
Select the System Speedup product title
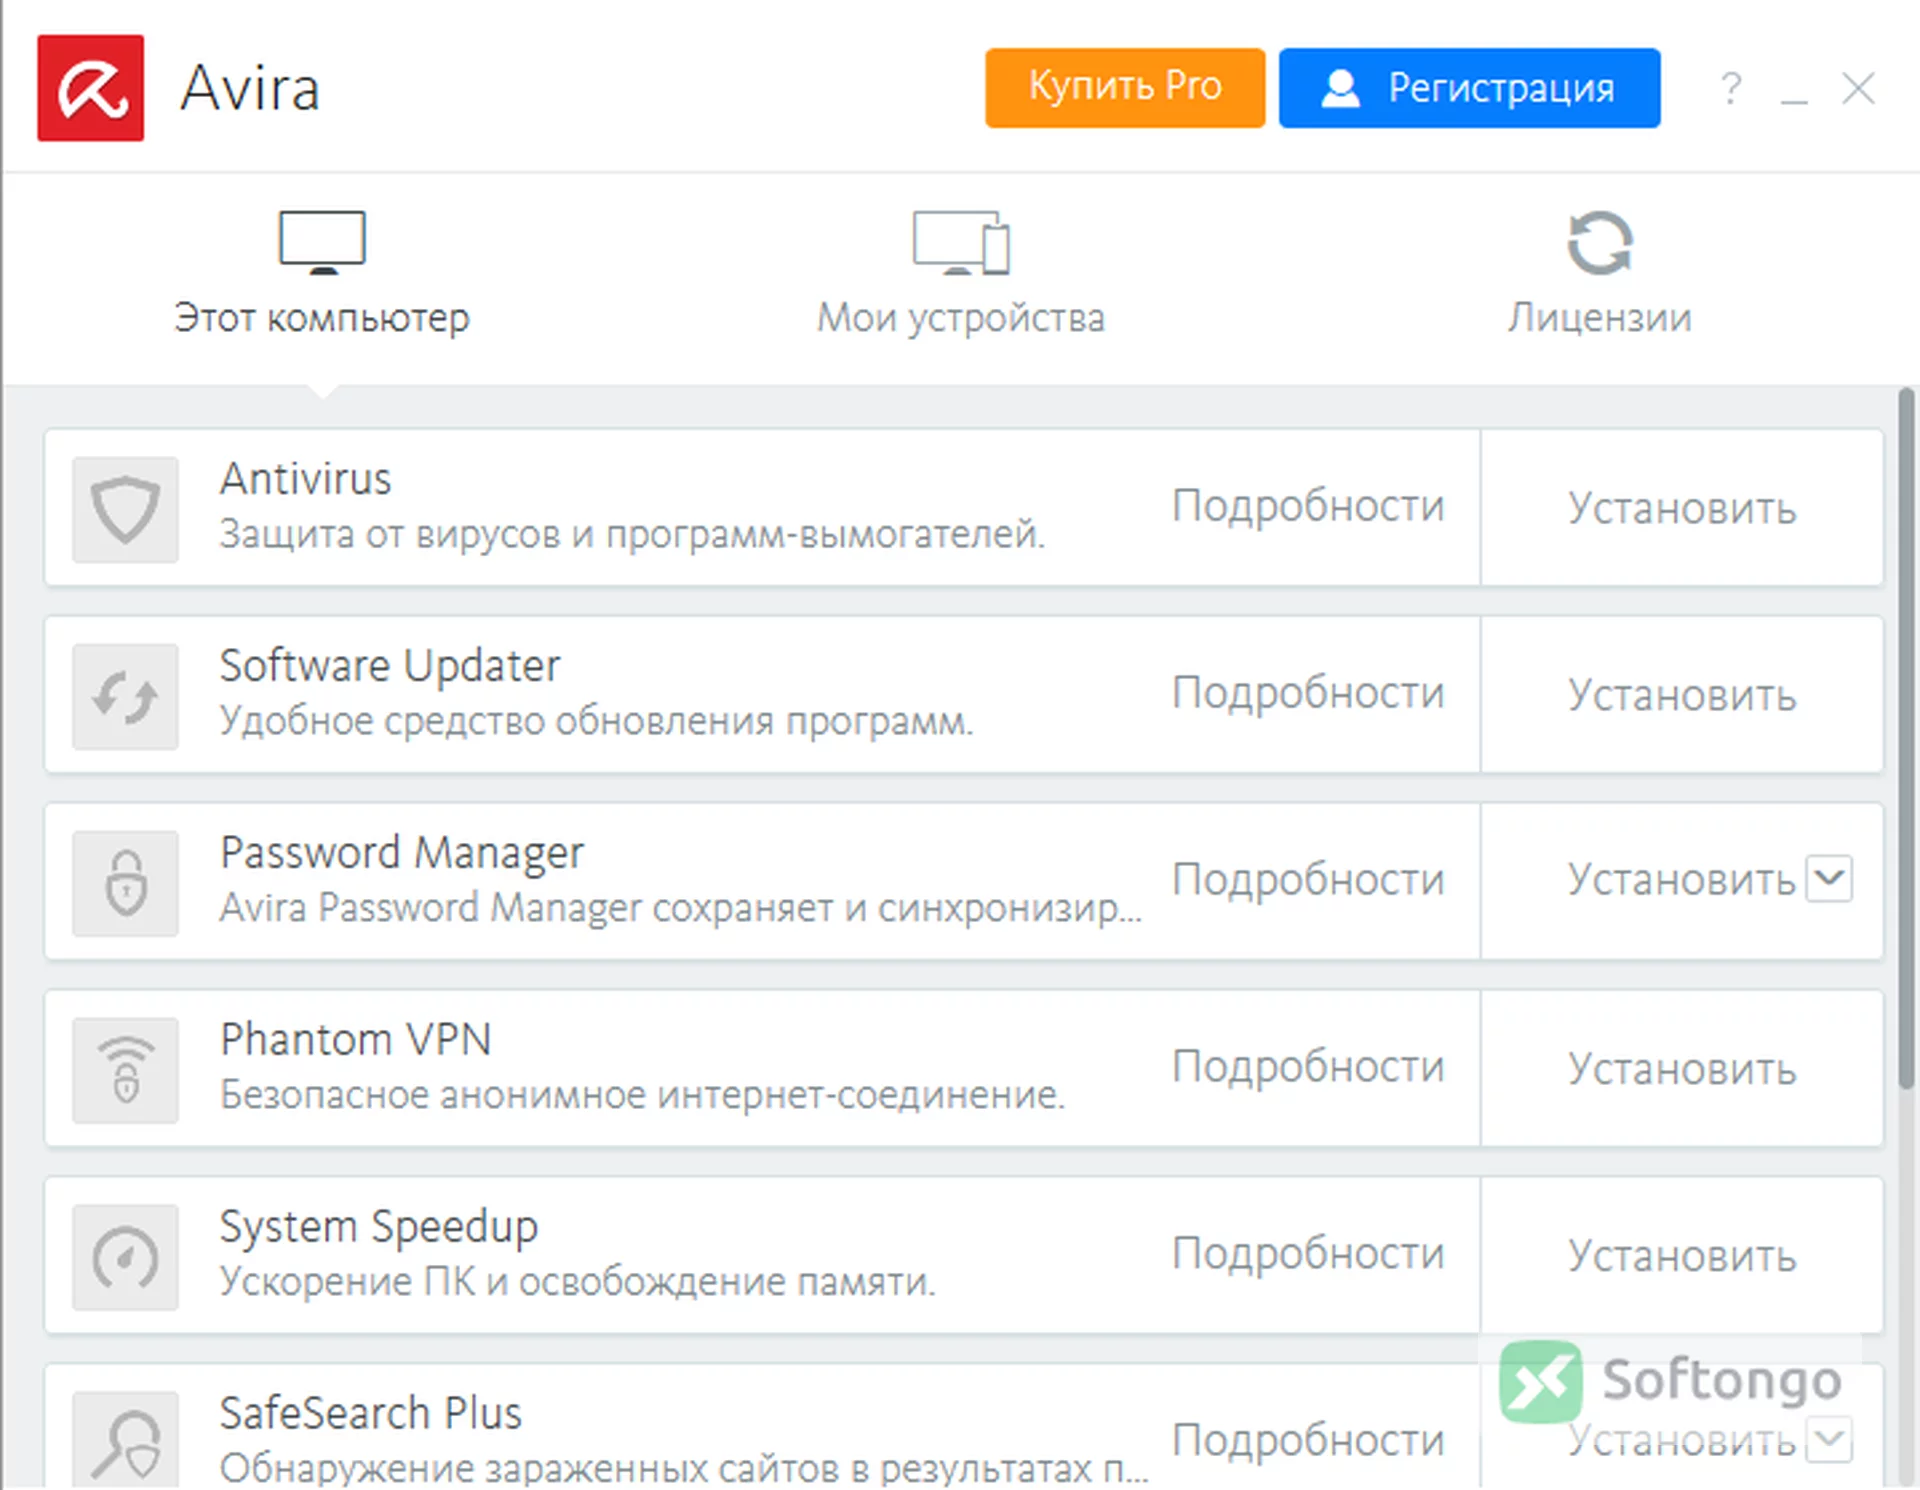point(379,1228)
